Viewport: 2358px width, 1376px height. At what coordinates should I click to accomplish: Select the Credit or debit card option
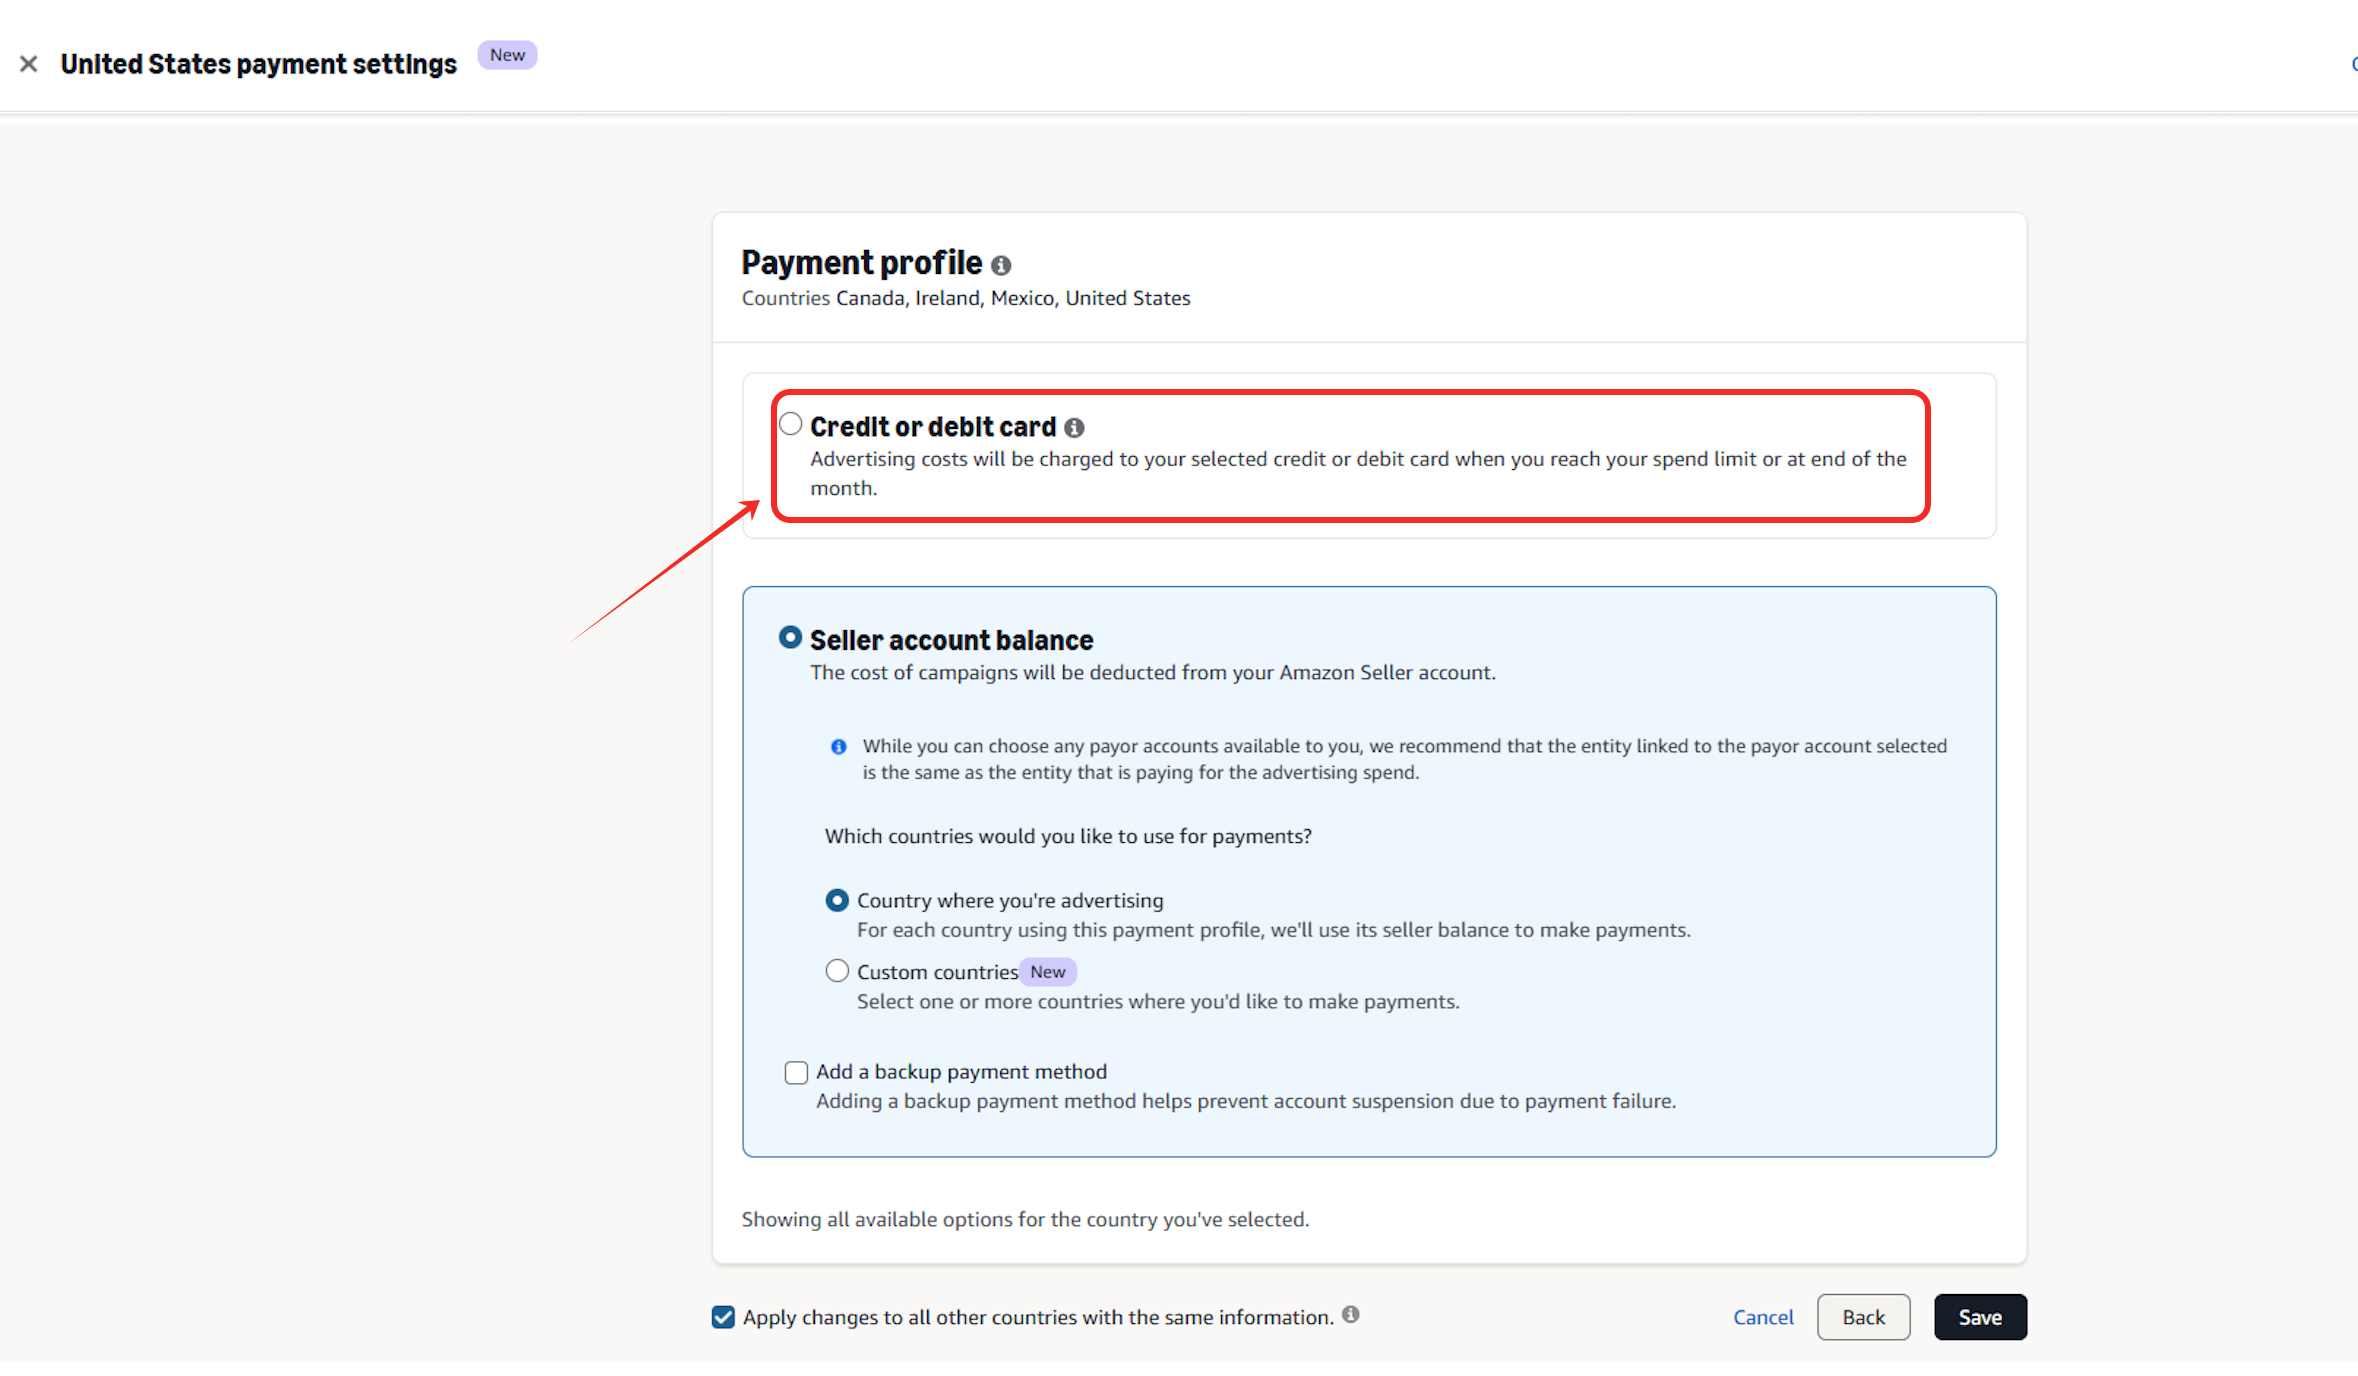click(x=791, y=424)
